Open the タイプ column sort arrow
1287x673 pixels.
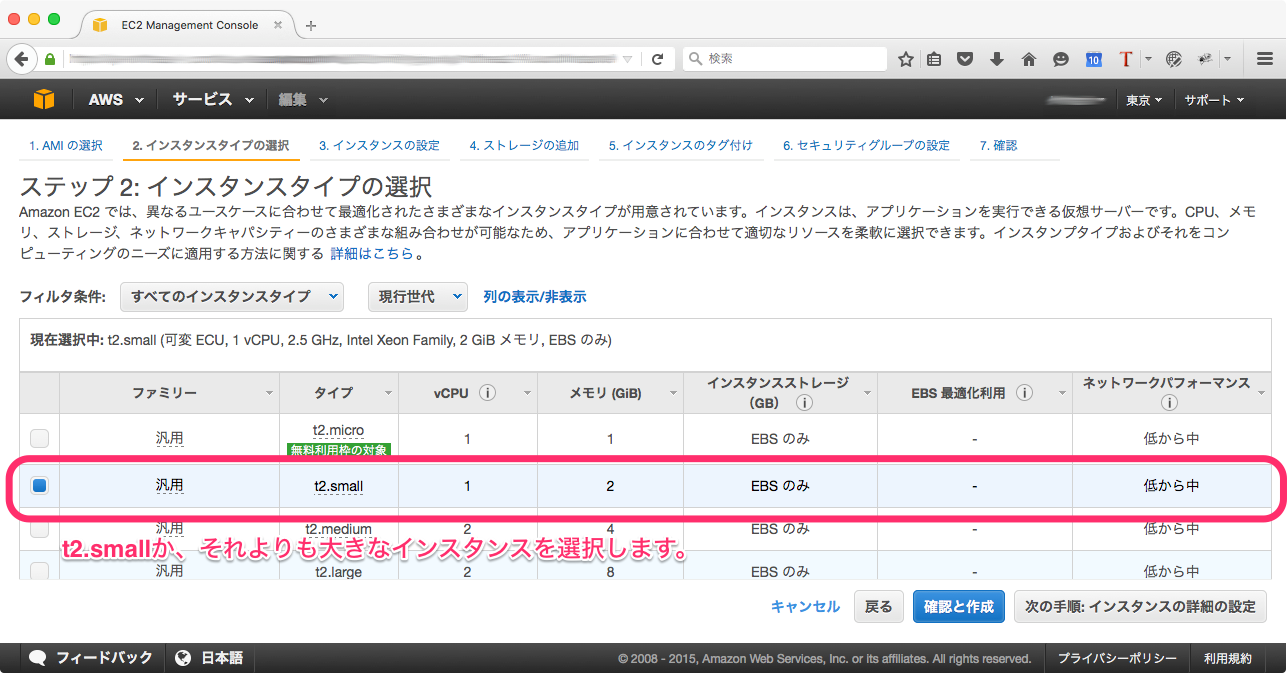pyautogui.click(x=387, y=393)
